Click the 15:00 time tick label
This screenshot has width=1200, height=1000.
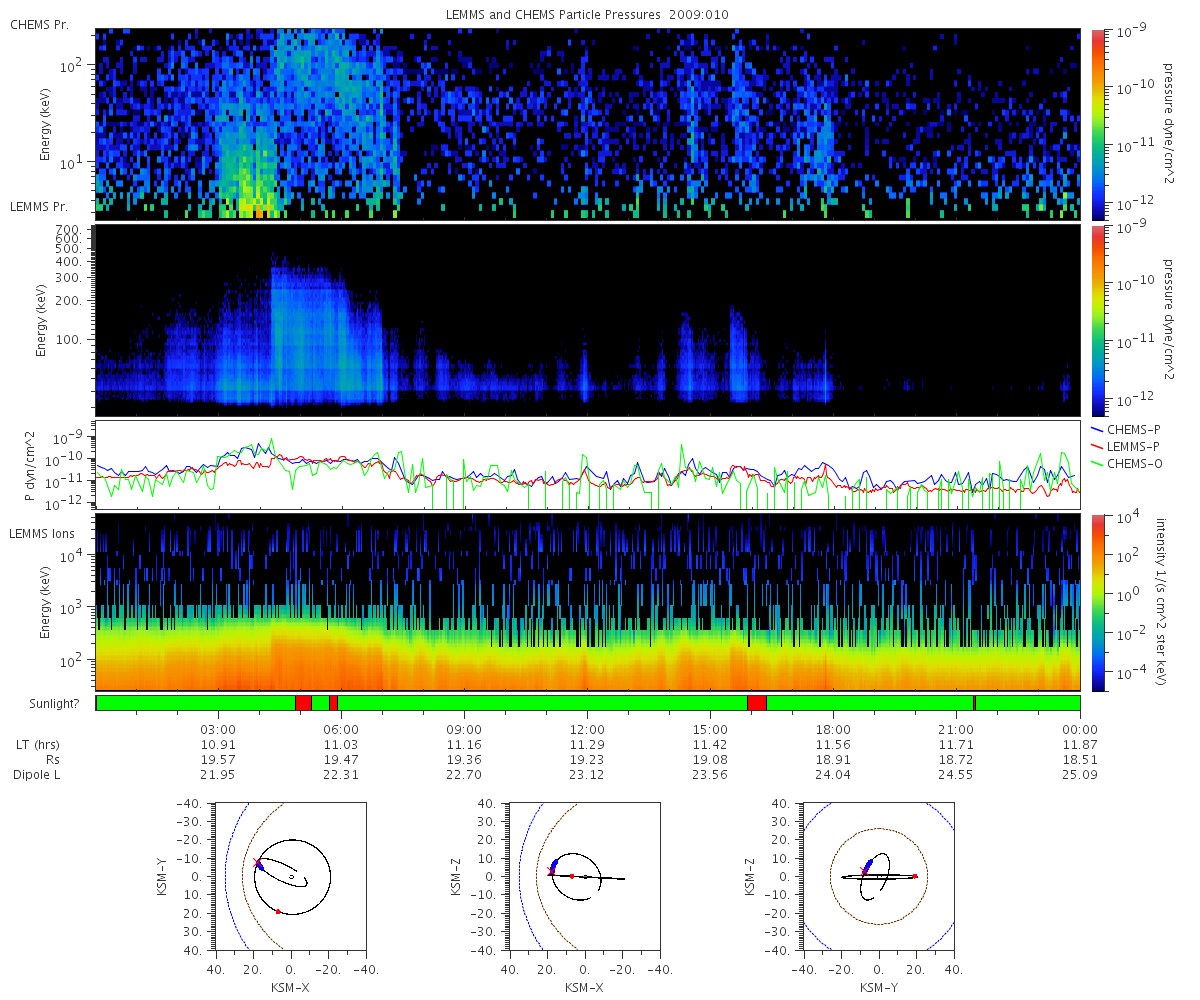coord(710,729)
